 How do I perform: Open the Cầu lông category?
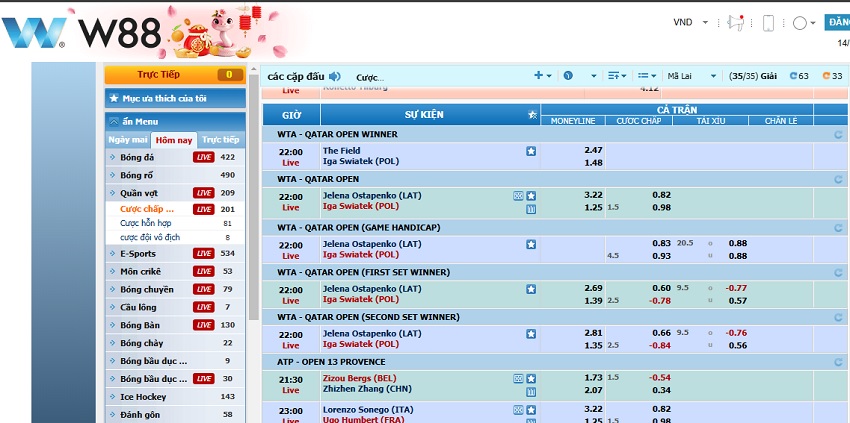click(175, 307)
